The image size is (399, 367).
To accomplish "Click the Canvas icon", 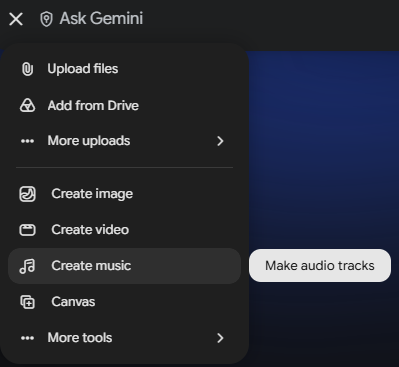I will (27, 302).
